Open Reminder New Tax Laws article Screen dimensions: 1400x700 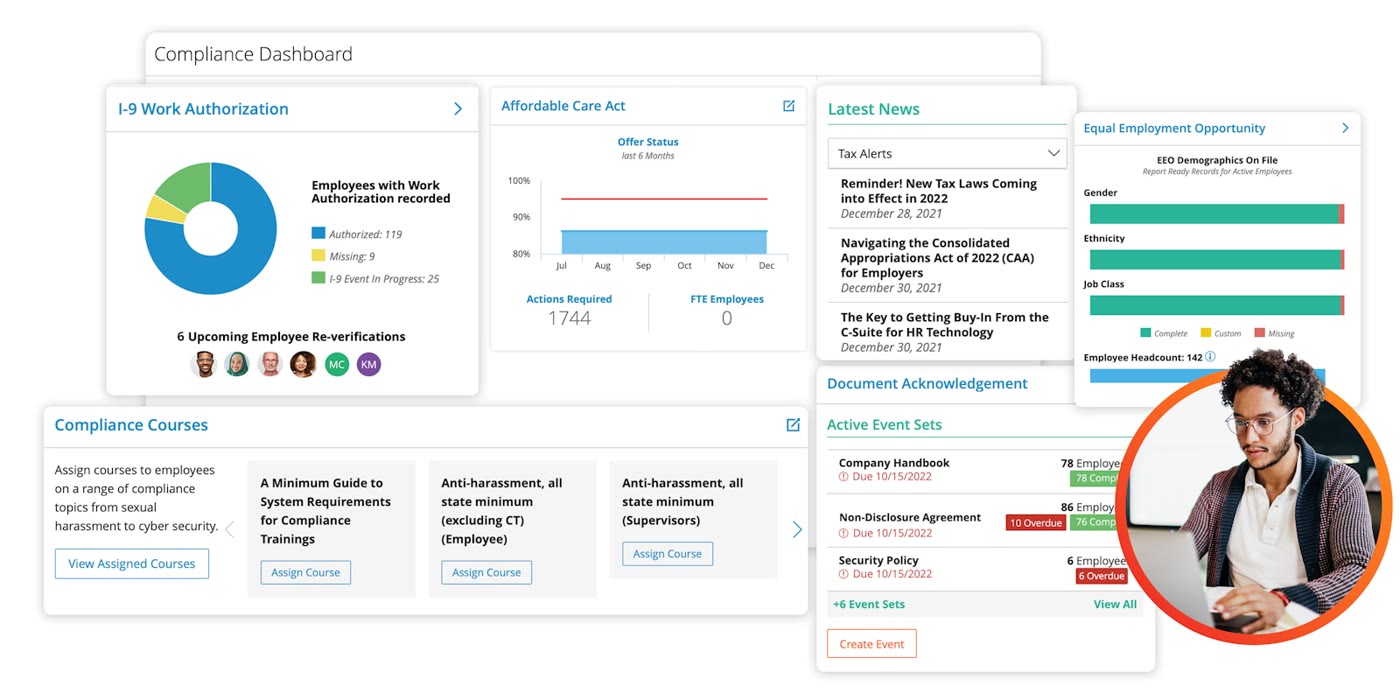point(939,191)
